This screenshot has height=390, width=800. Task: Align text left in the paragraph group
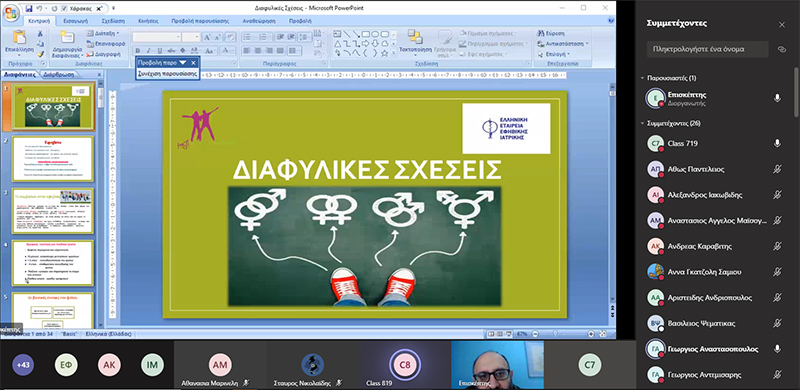coord(246,51)
